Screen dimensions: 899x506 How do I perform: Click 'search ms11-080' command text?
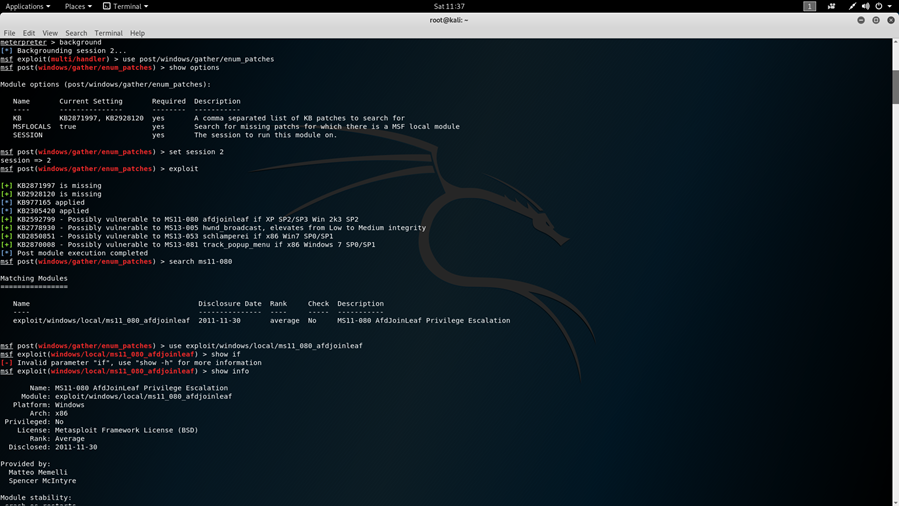click(200, 261)
